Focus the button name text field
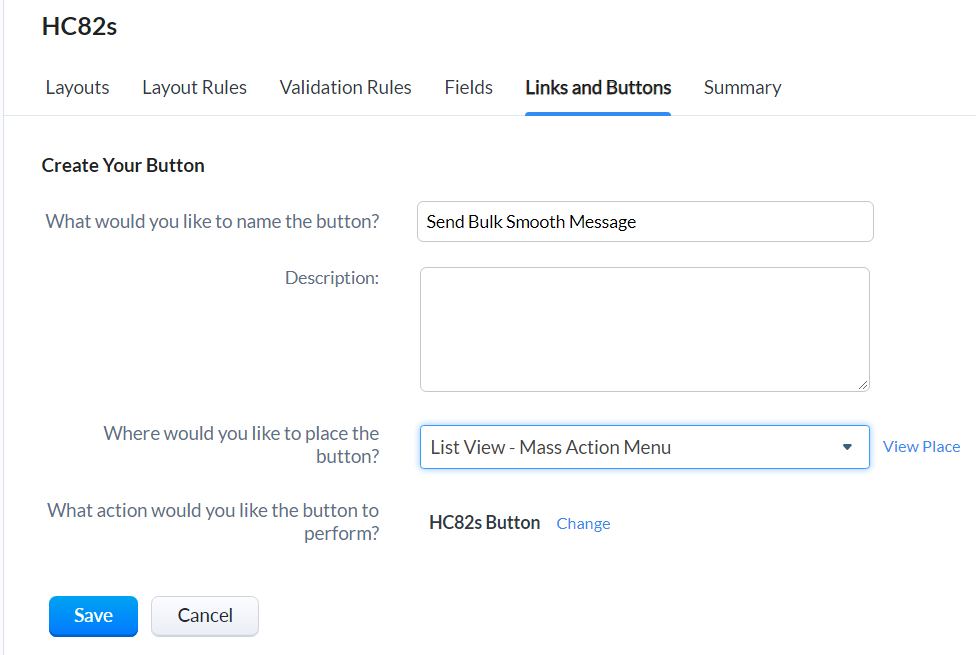 tap(645, 222)
